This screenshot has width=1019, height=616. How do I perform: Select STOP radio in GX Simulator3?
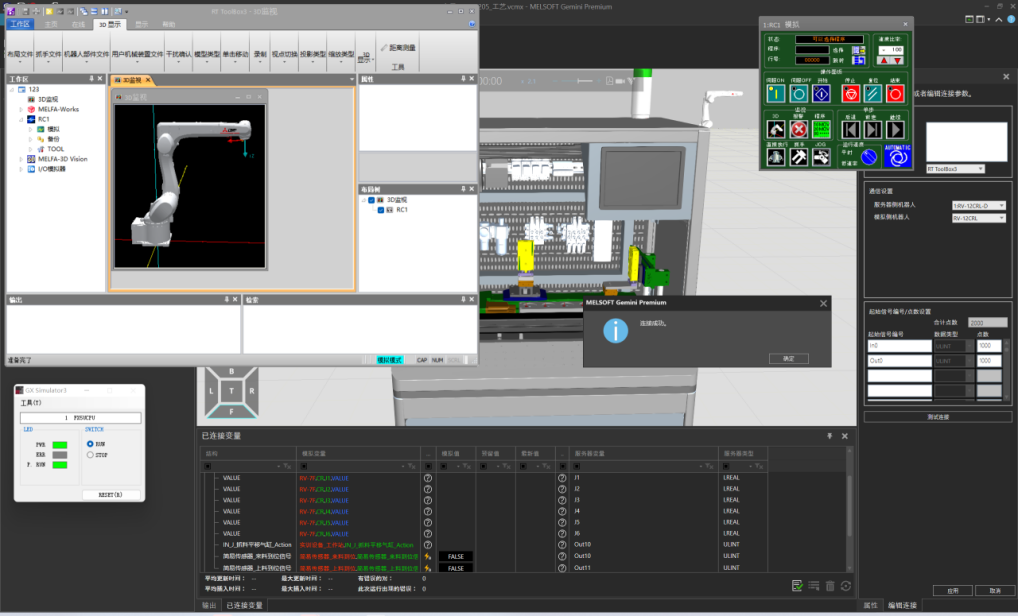(x=90, y=455)
